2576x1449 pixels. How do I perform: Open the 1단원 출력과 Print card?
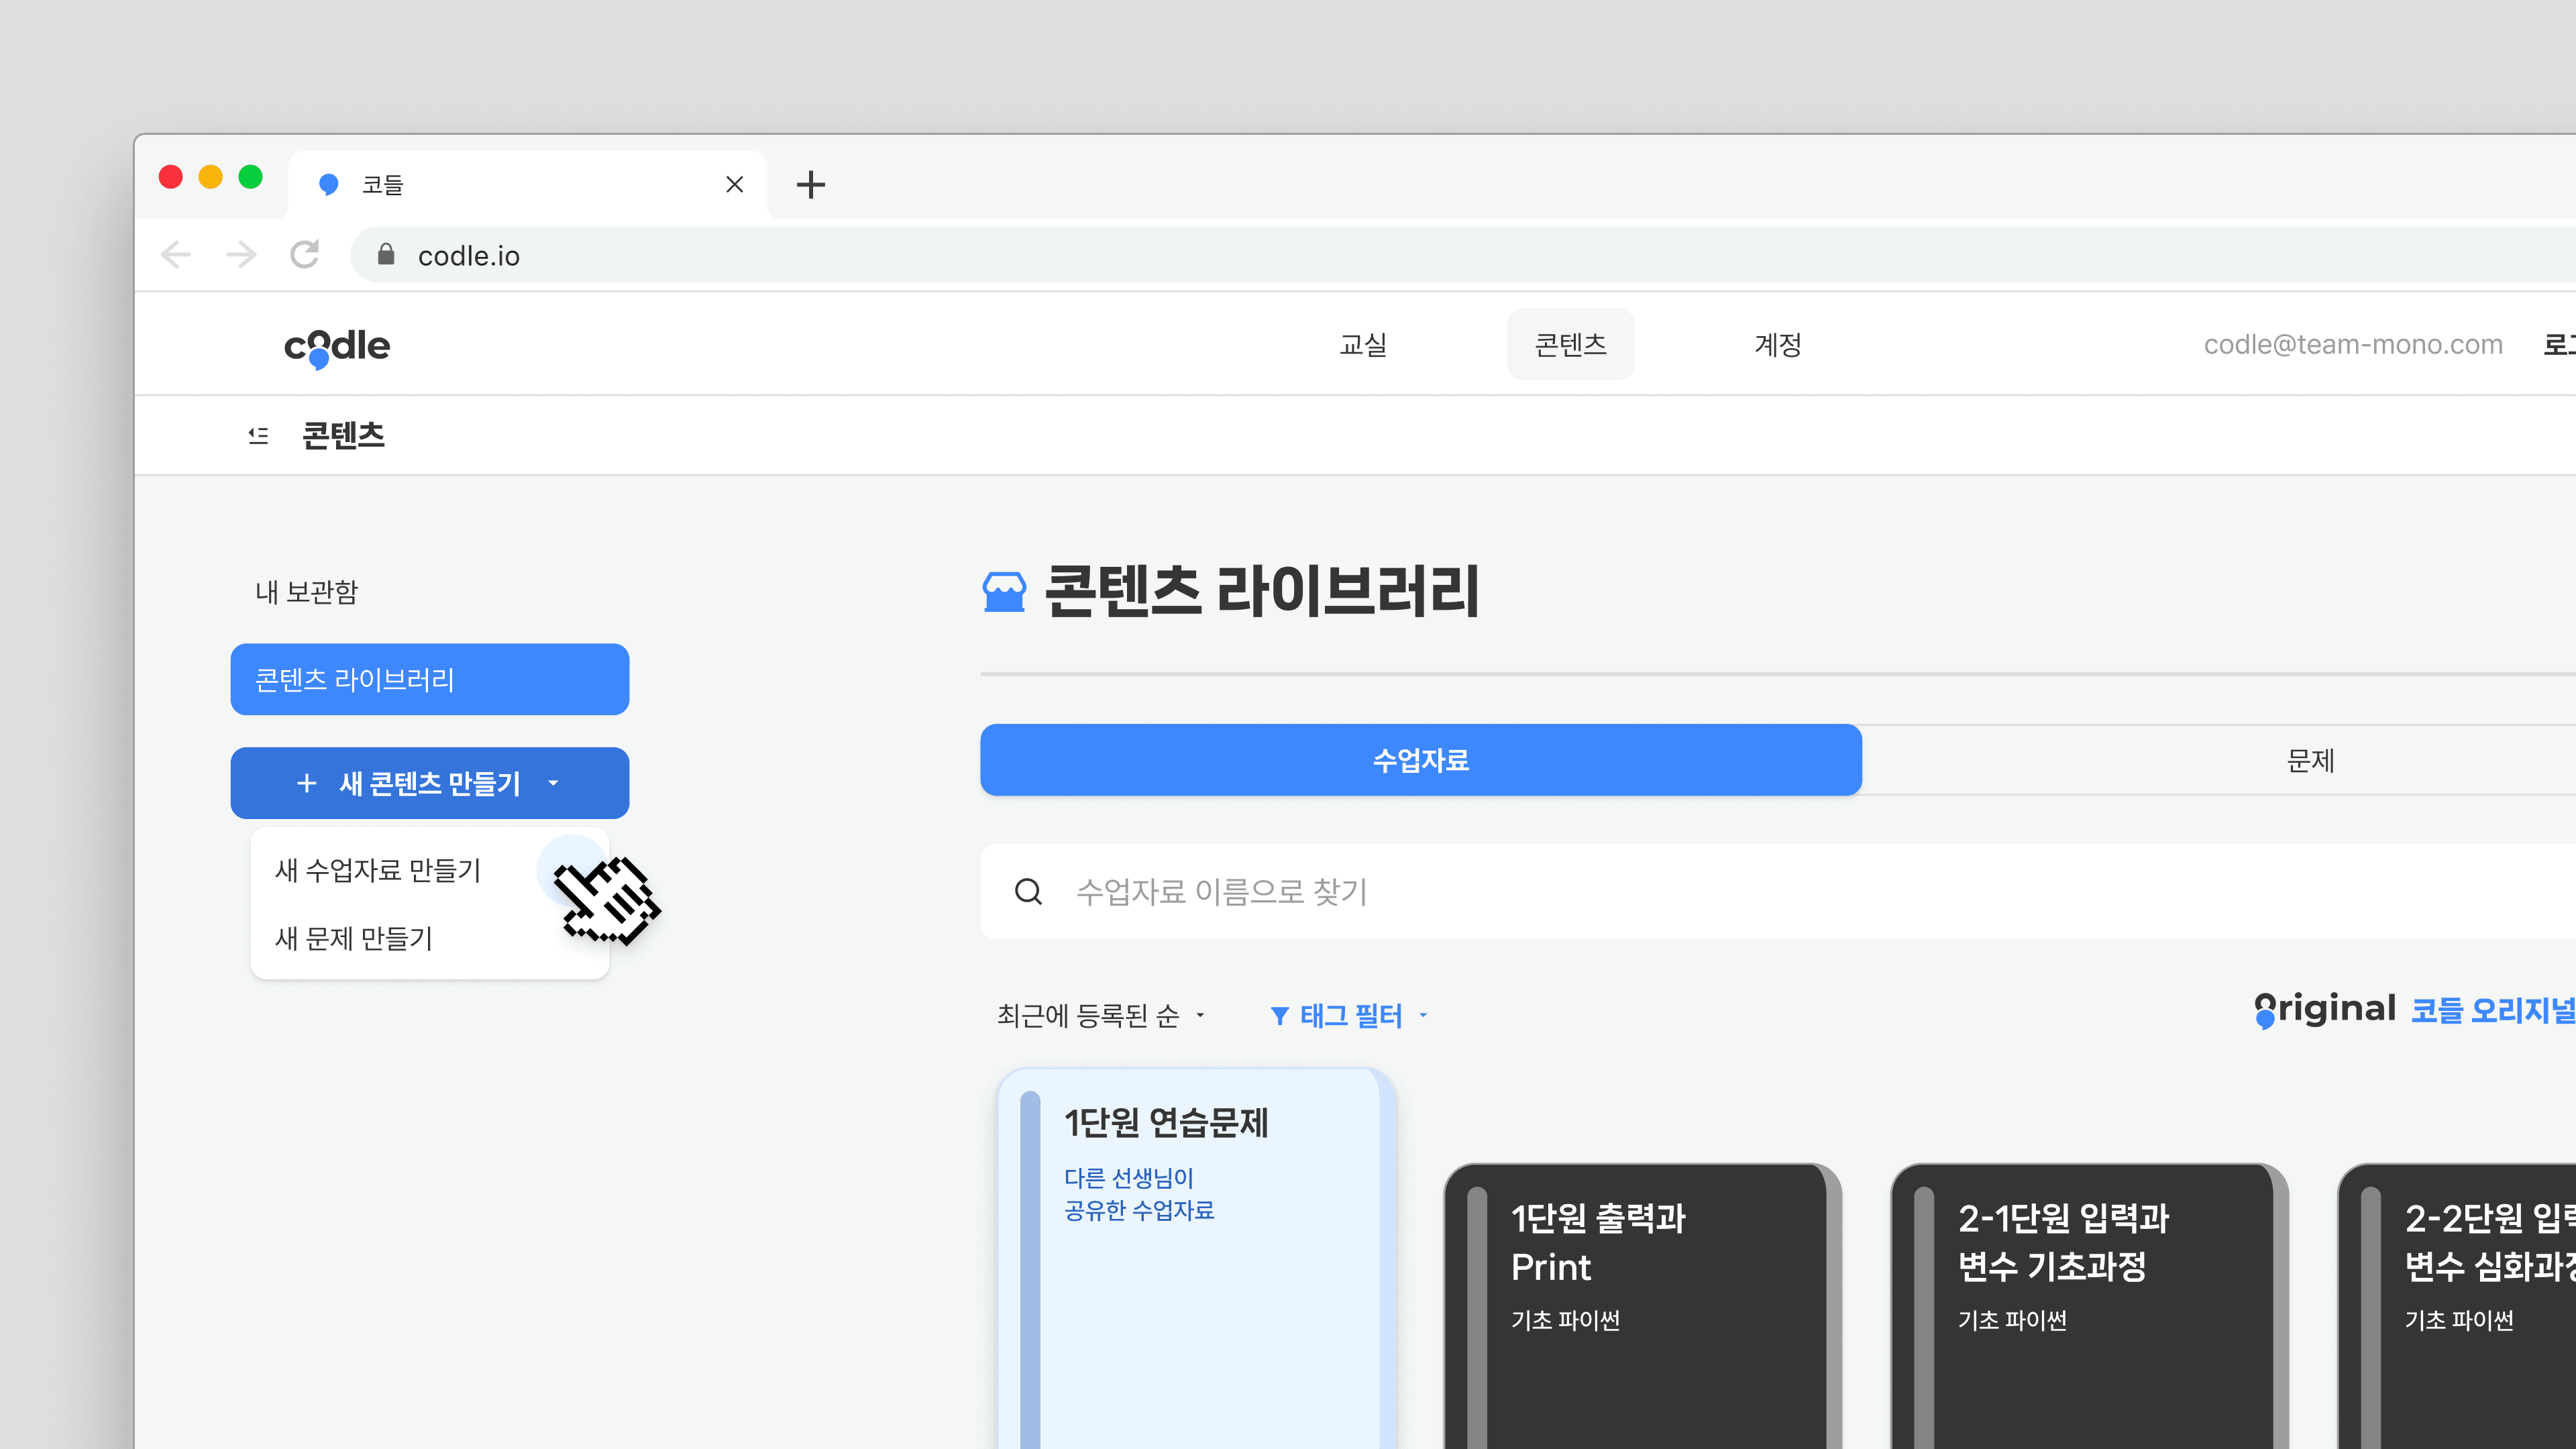(x=1642, y=1306)
